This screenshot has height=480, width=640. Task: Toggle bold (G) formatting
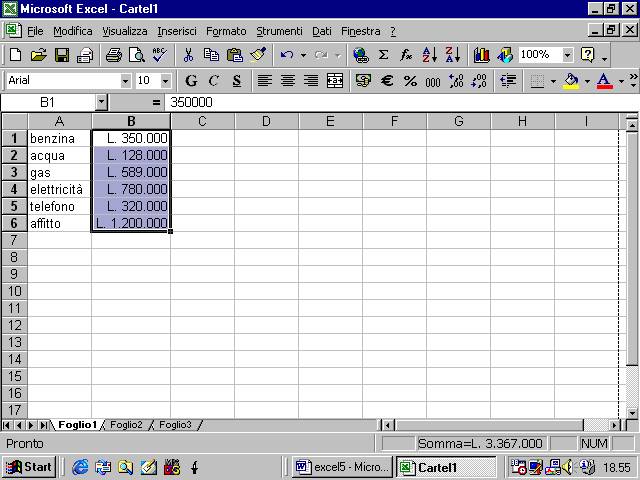point(191,80)
